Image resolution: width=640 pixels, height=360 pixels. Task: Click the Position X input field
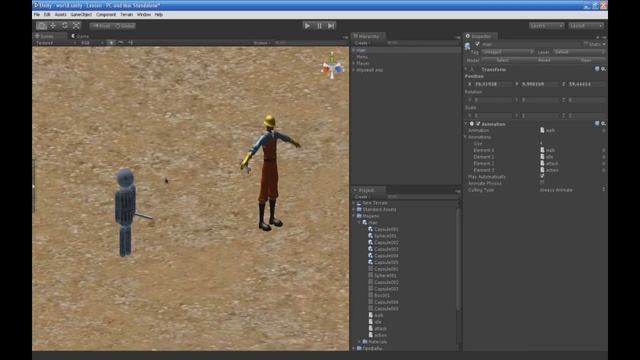(493, 84)
